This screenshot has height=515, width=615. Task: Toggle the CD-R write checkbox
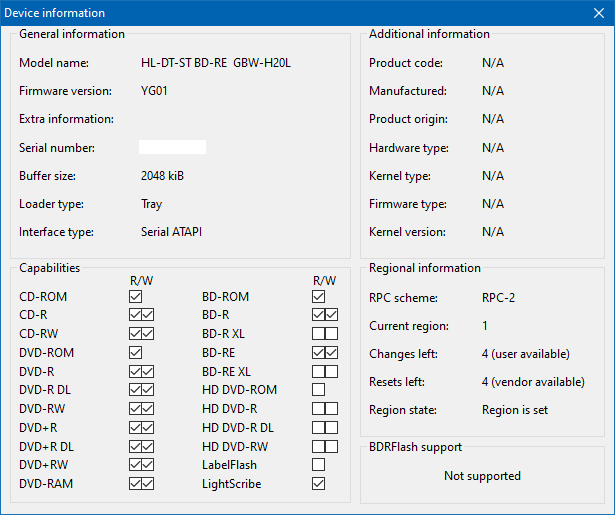[x=148, y=315]
